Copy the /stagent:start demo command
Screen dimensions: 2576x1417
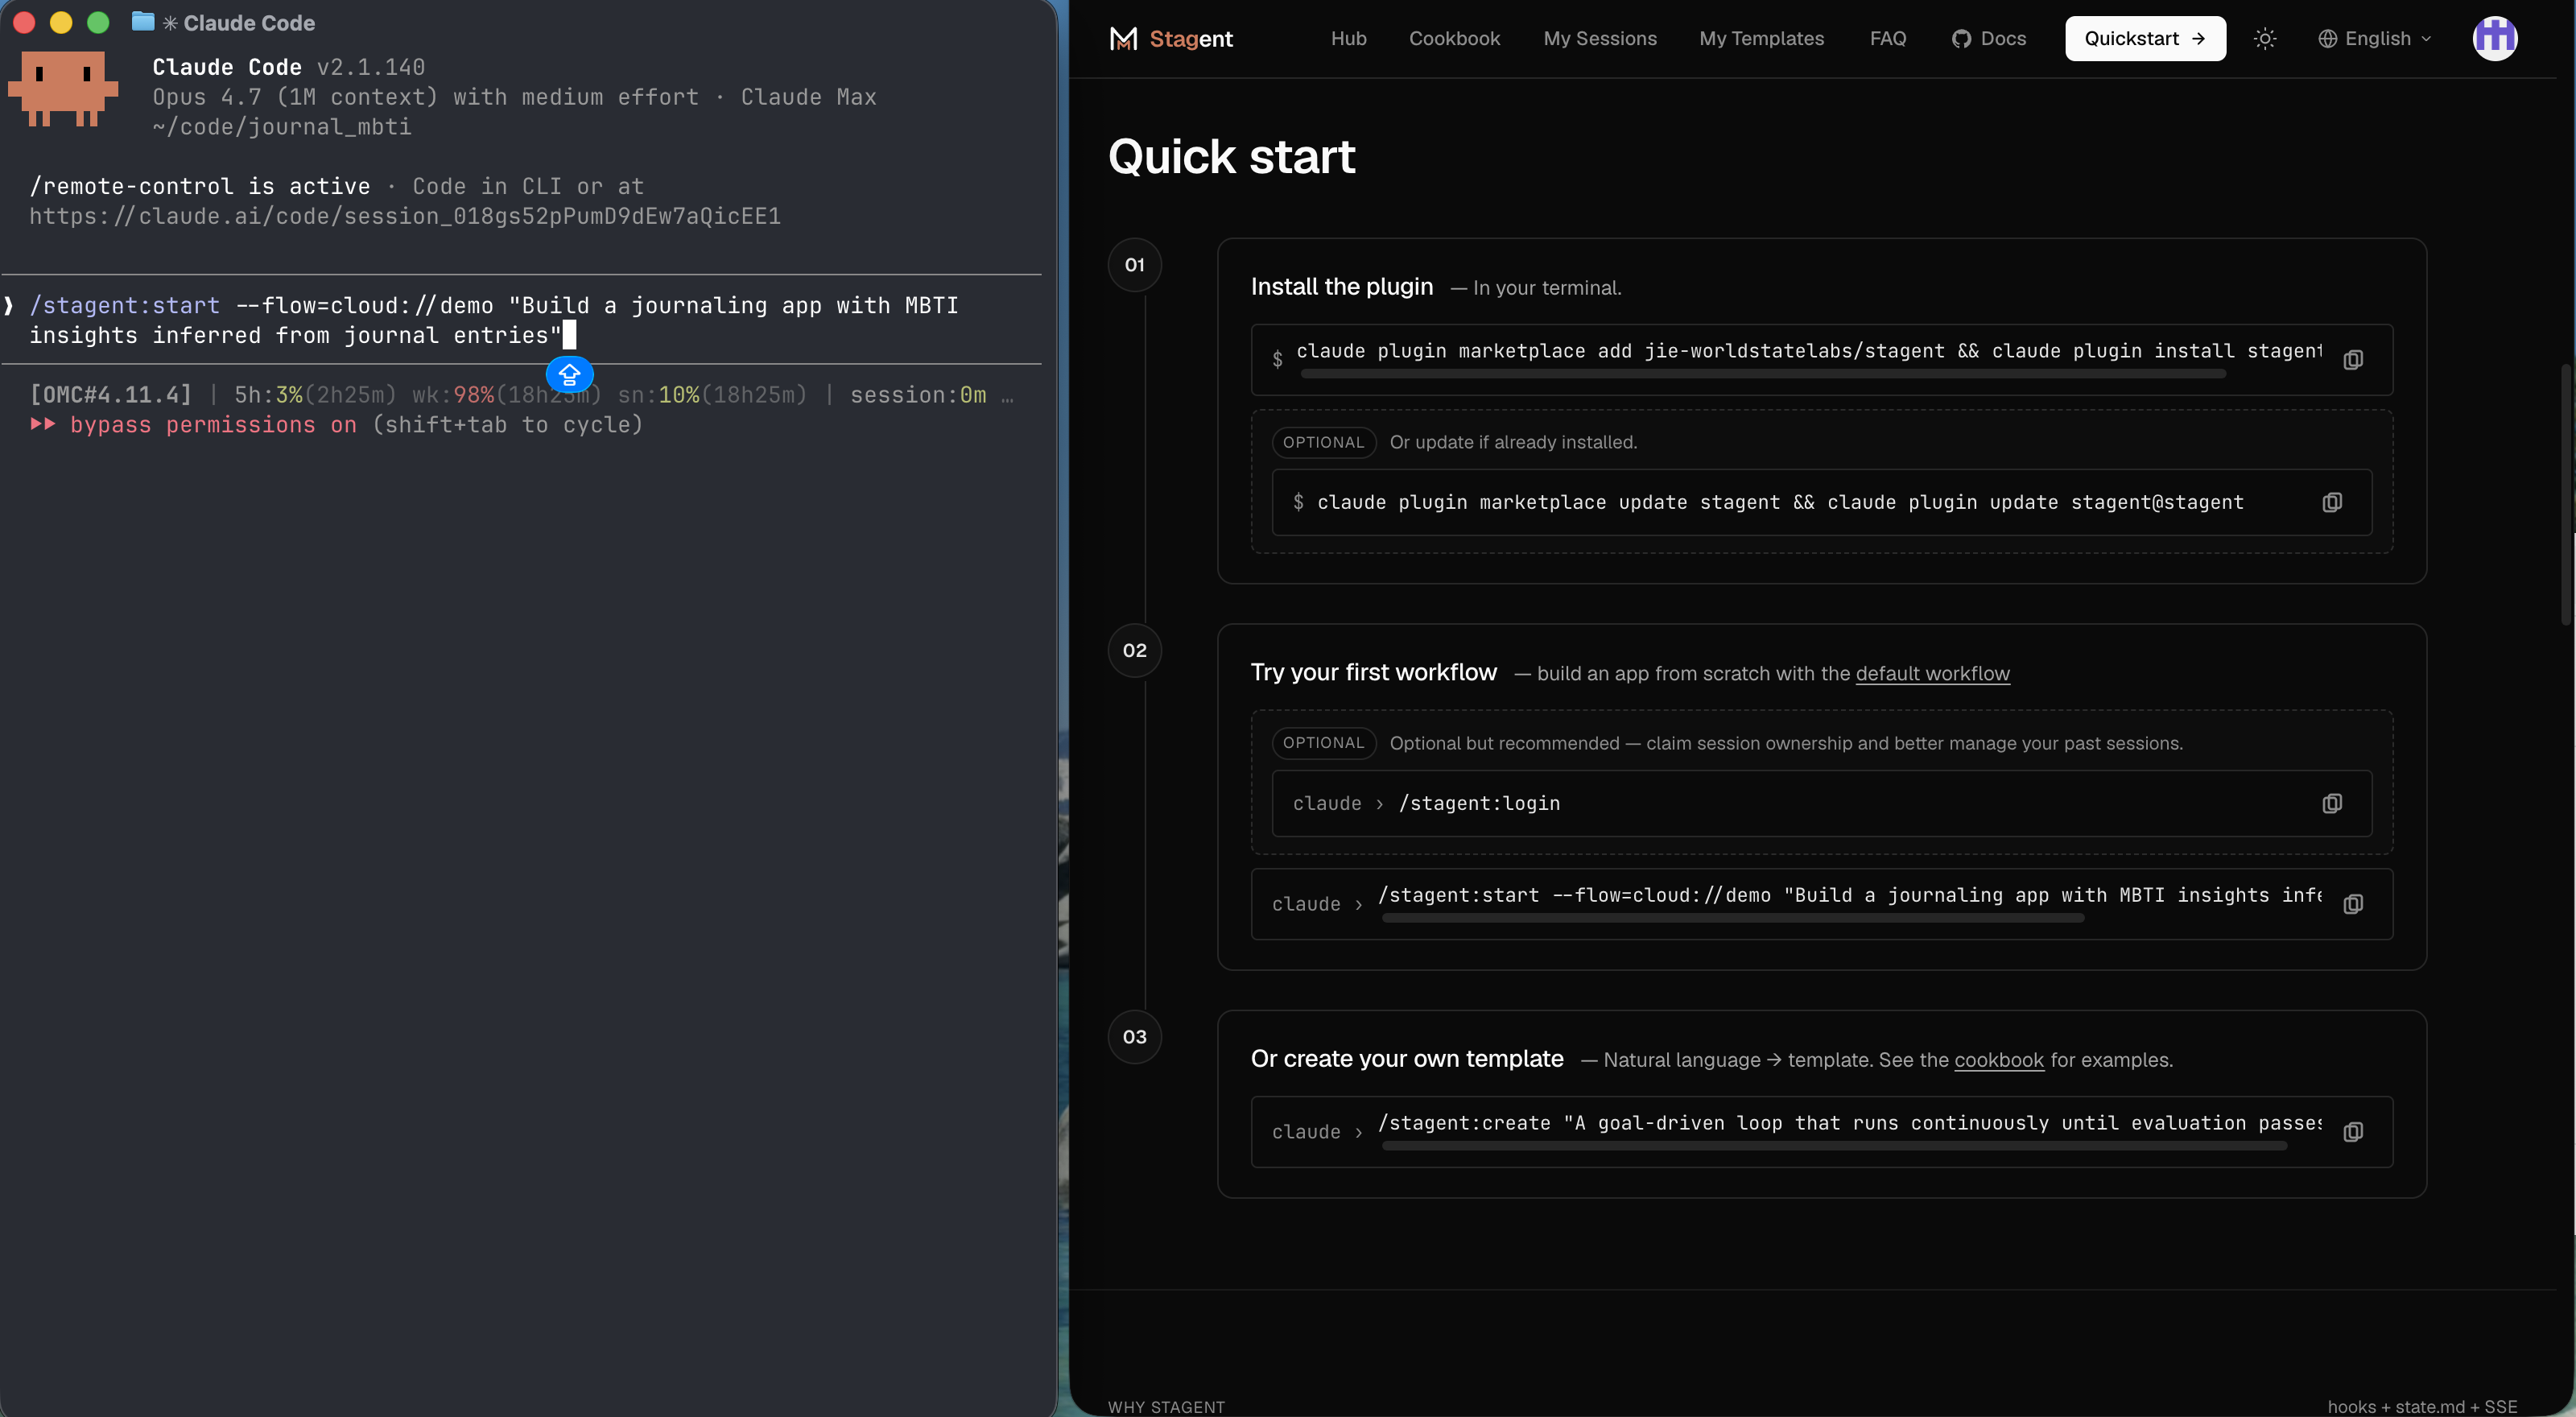point(2353,904)
